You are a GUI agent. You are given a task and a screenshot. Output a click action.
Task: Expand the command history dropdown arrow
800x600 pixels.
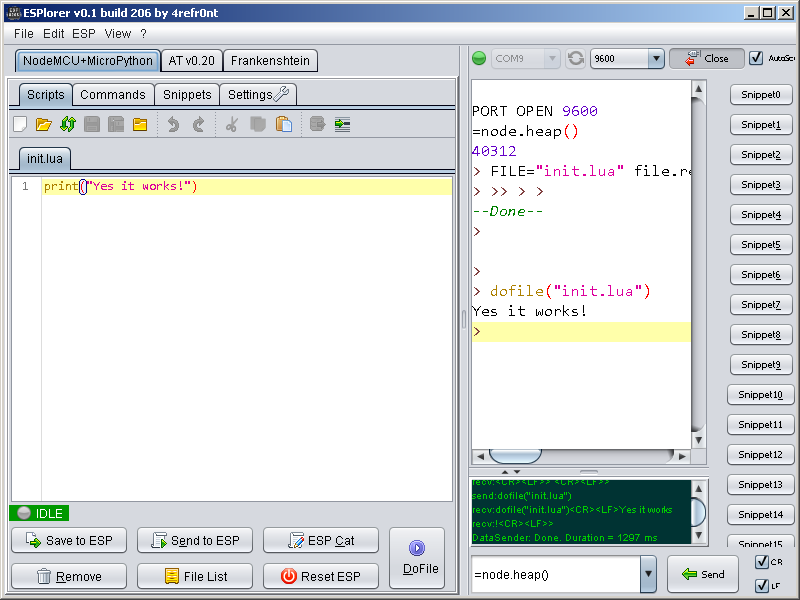pos(648,575)
